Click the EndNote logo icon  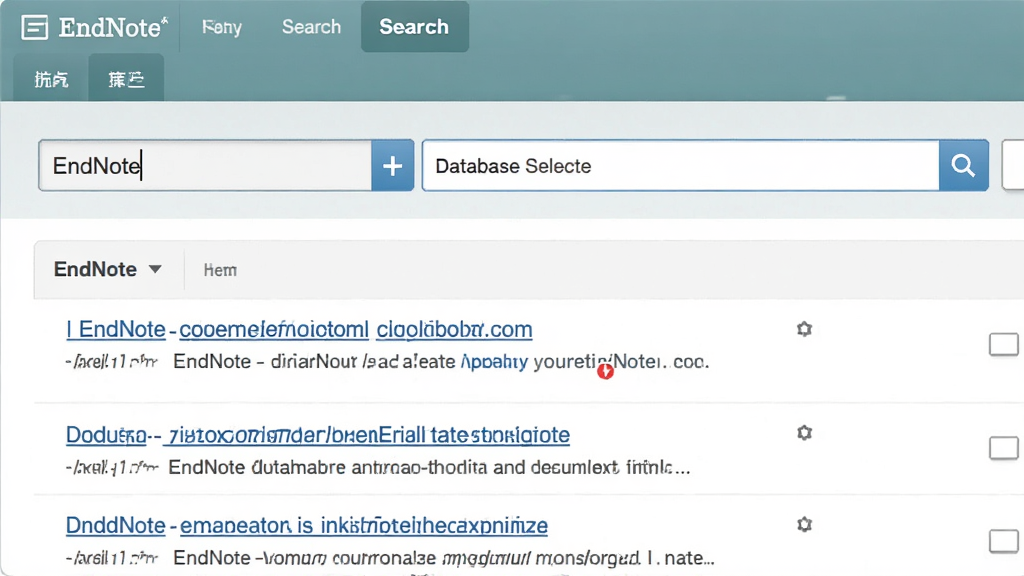click(x=35, y=27)
